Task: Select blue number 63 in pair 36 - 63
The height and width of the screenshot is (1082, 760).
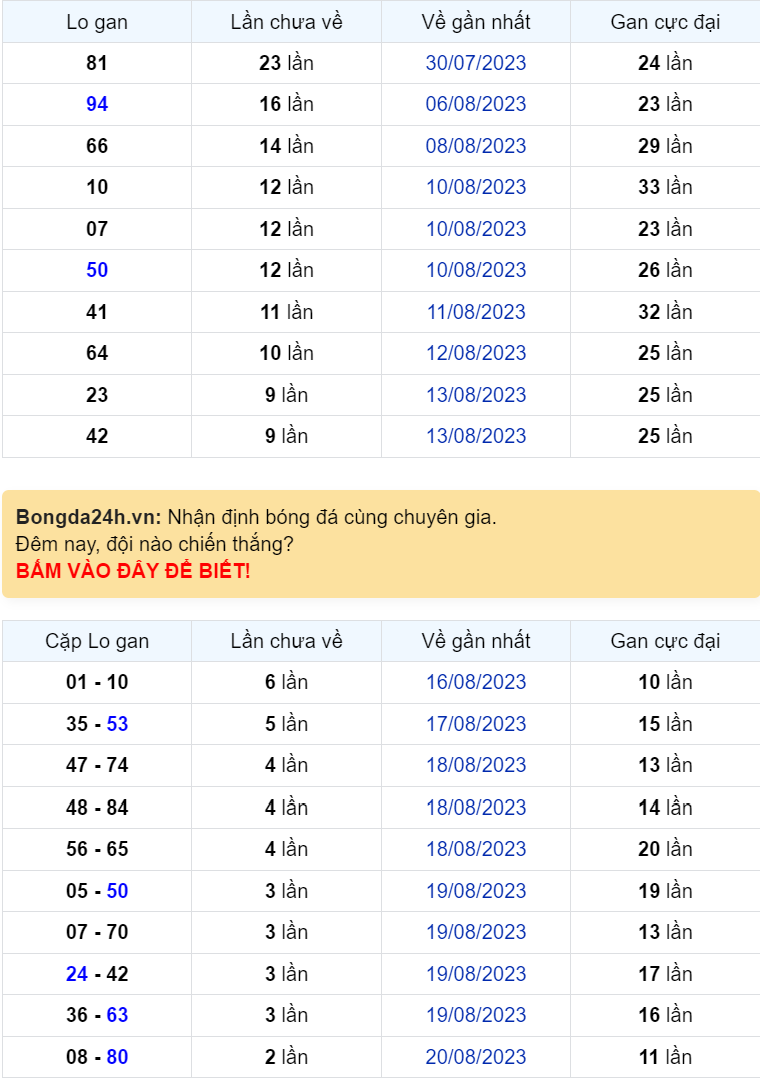Action: (117, 1015)
